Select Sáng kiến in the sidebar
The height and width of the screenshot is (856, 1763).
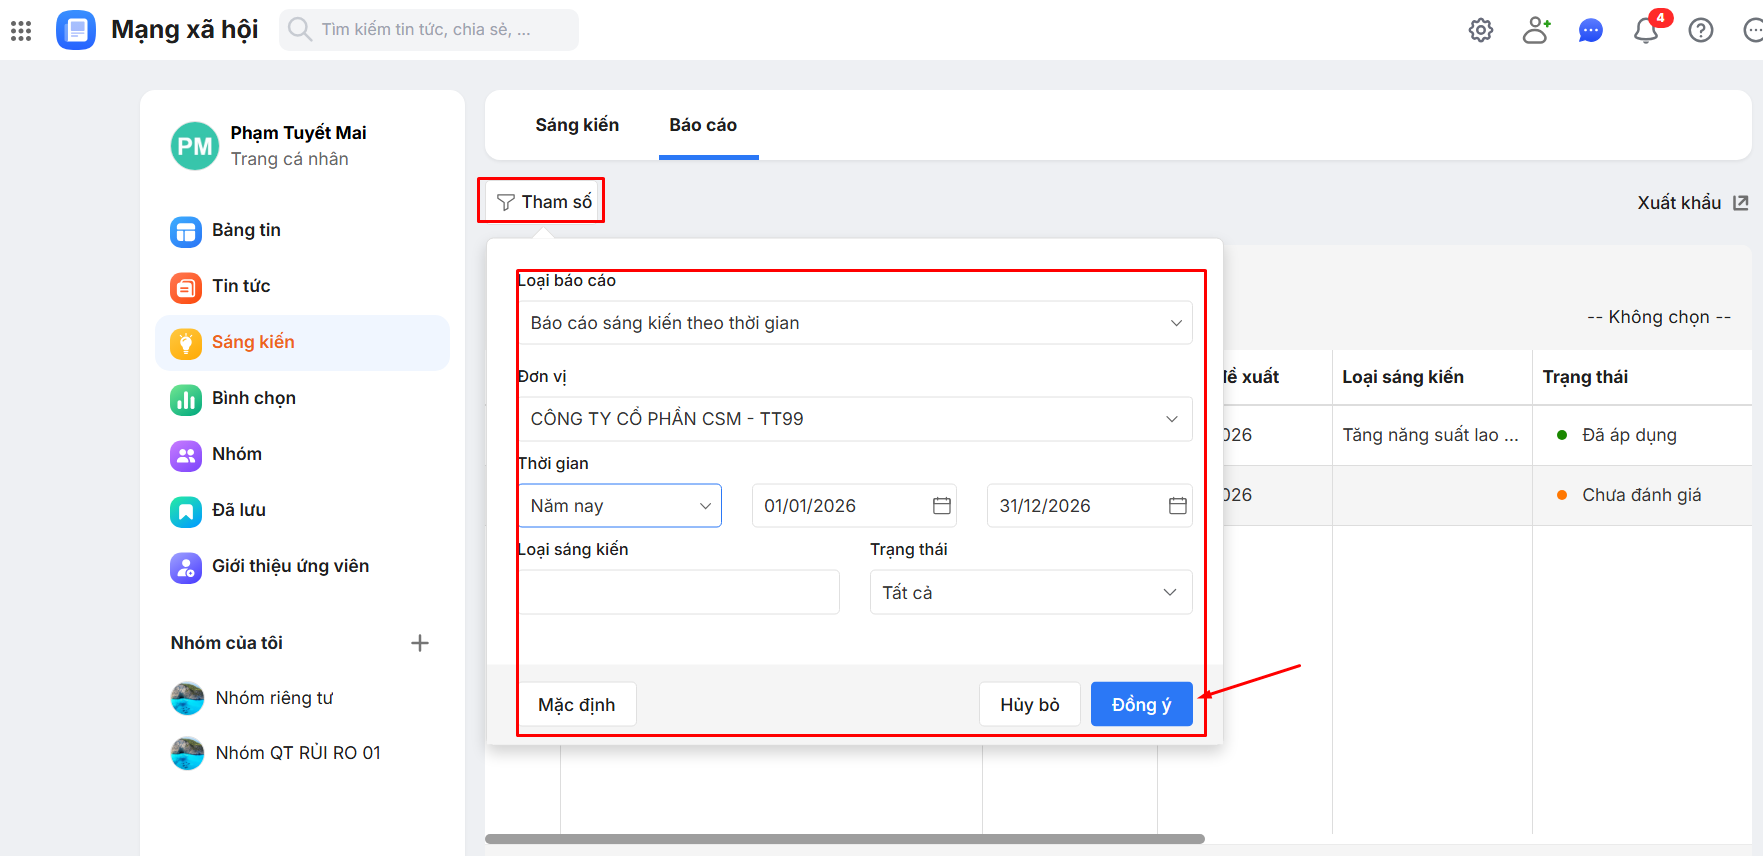tap(302, 343)
